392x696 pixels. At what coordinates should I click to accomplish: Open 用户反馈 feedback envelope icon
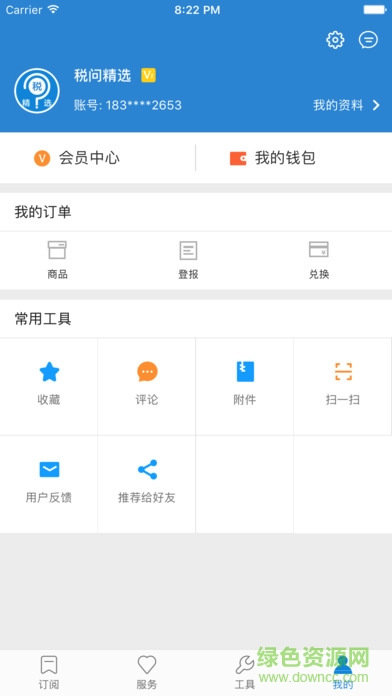49,470
